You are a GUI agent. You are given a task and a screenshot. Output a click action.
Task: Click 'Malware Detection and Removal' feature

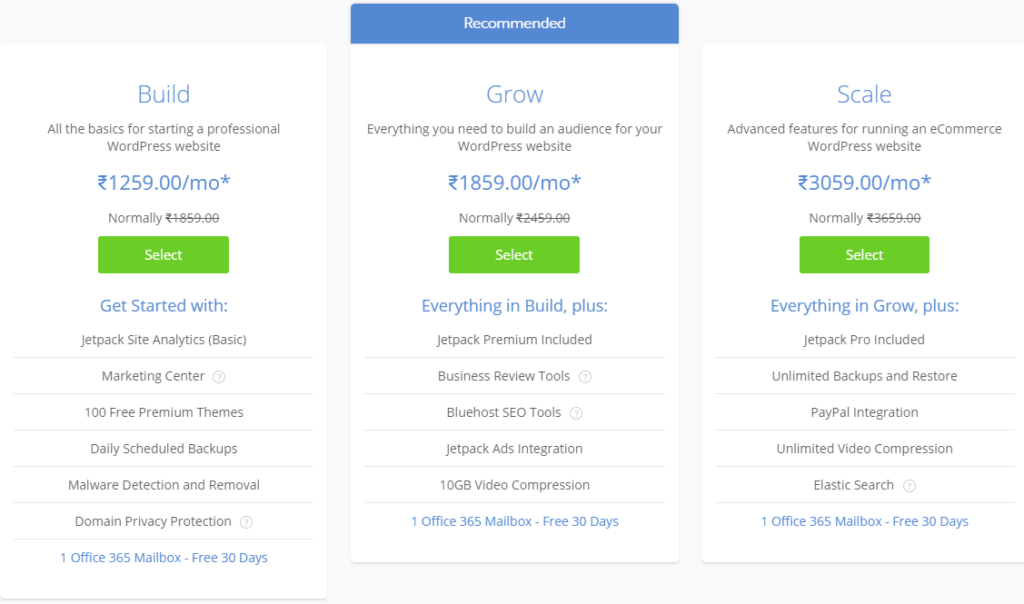click(164, 485)
